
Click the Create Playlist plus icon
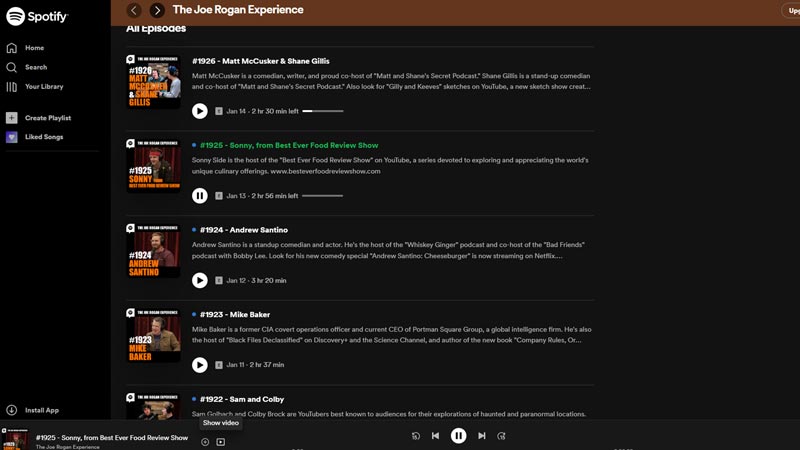point(12,118)
